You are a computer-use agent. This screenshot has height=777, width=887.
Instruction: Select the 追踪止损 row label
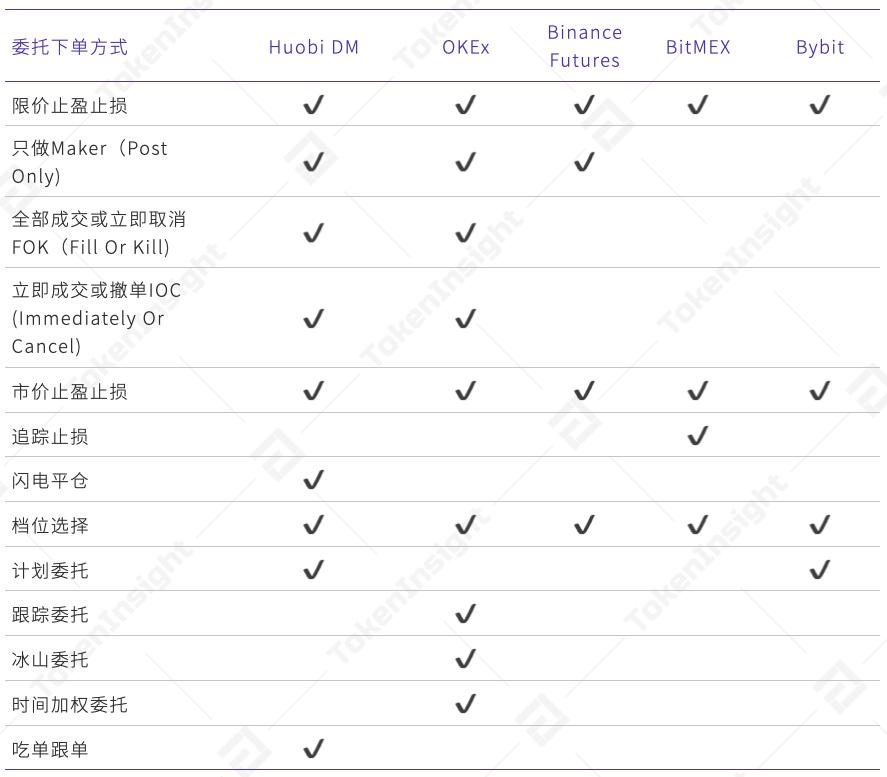point(50,436)
